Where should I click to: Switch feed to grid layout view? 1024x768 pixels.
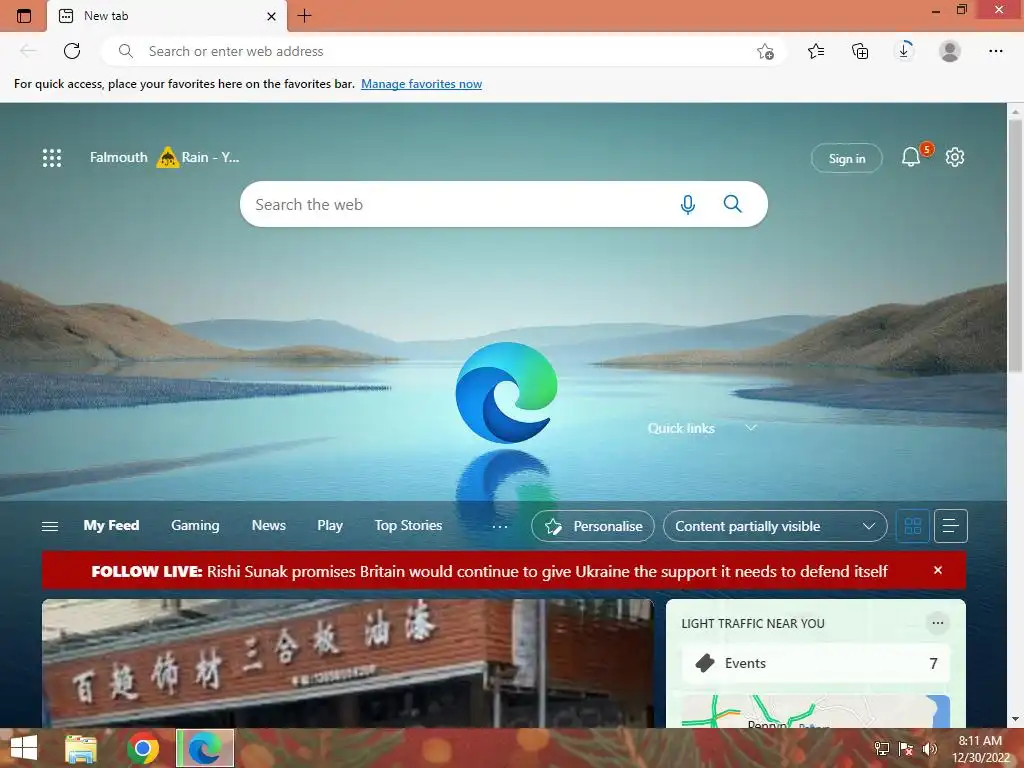click(x=912, y=526)
